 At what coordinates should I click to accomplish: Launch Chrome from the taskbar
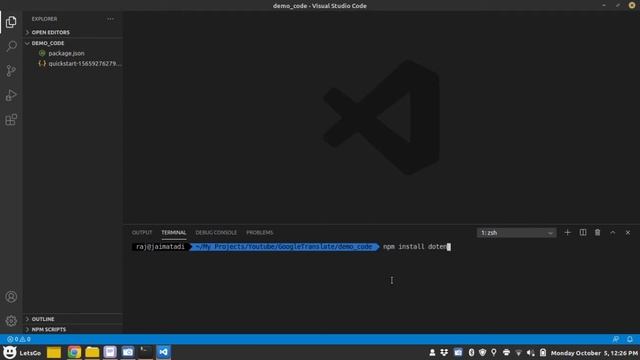click(x=74, y=352)
